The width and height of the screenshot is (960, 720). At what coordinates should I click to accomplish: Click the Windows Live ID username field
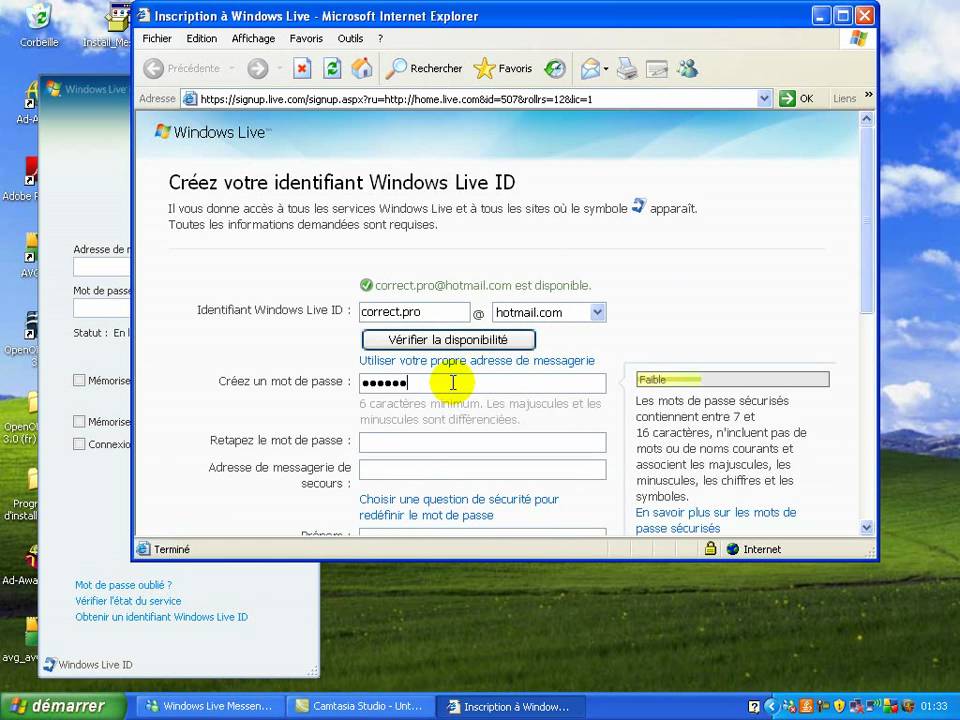(x=414, y=312)
